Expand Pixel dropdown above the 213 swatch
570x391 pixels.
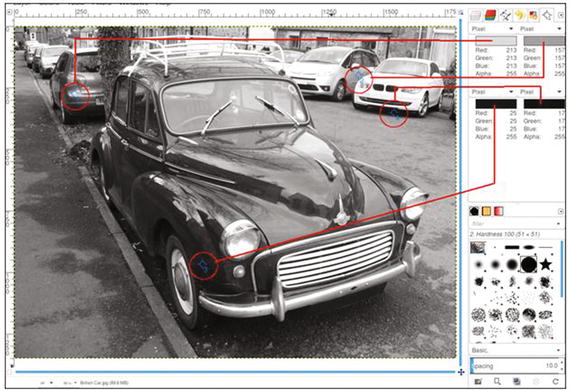click(493, 29)
